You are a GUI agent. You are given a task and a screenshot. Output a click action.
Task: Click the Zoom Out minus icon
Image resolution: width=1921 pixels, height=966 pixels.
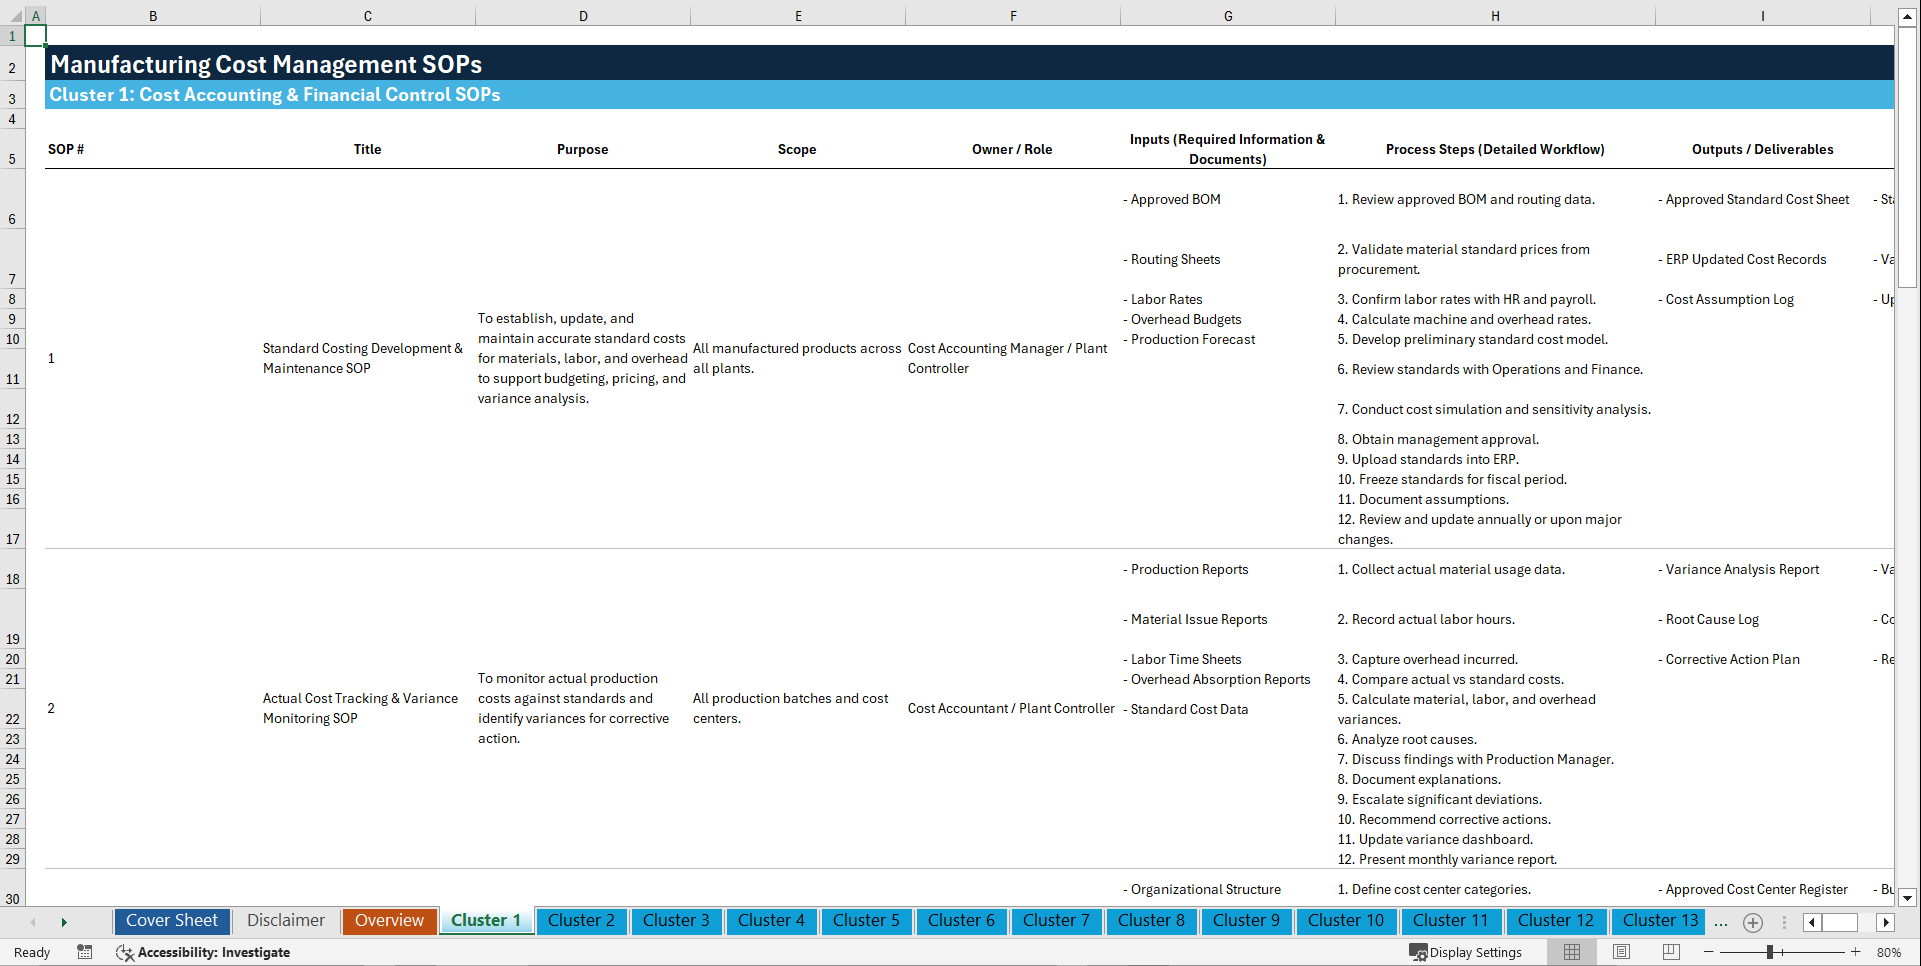(1709, 952)
